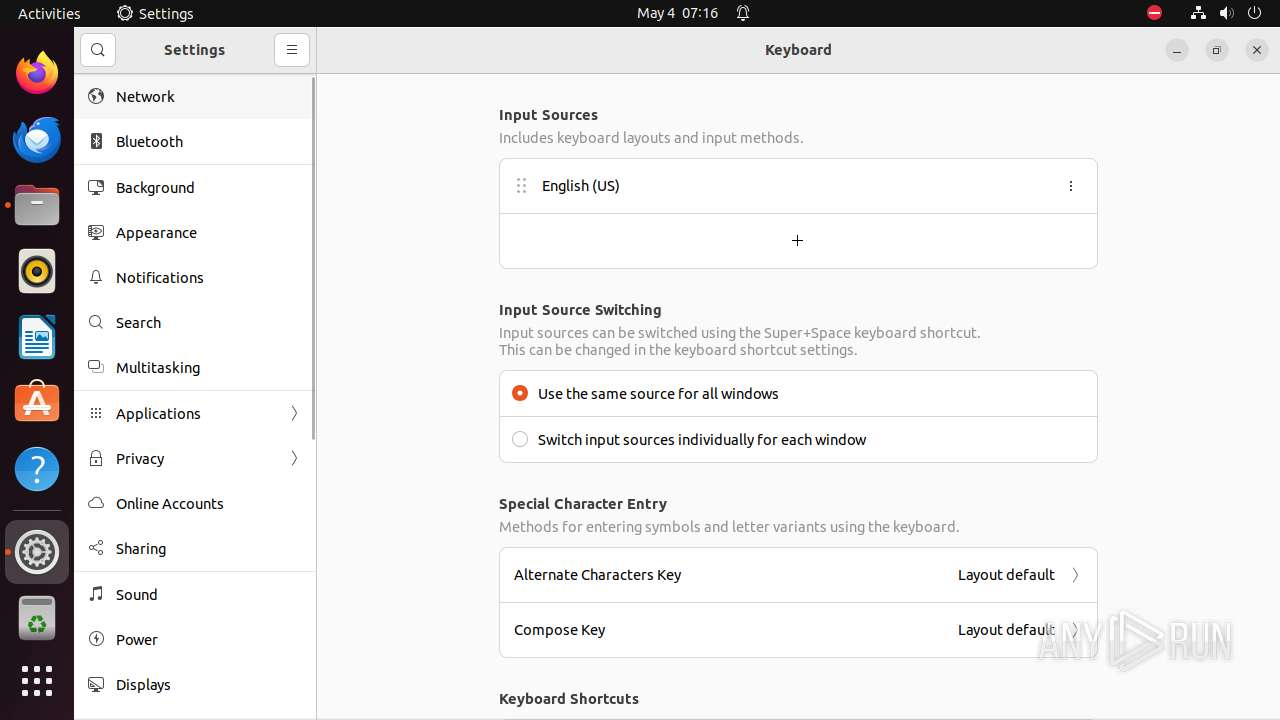Add an input source with plus button
Image resolution: width=1280 pixels, height=720 pixels.
[797, 240]
